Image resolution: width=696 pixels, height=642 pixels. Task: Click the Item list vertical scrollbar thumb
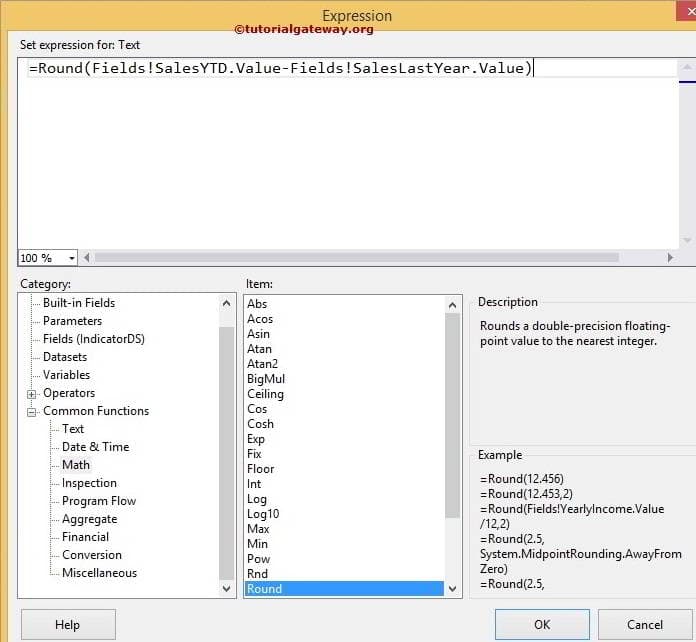point(452,416)
